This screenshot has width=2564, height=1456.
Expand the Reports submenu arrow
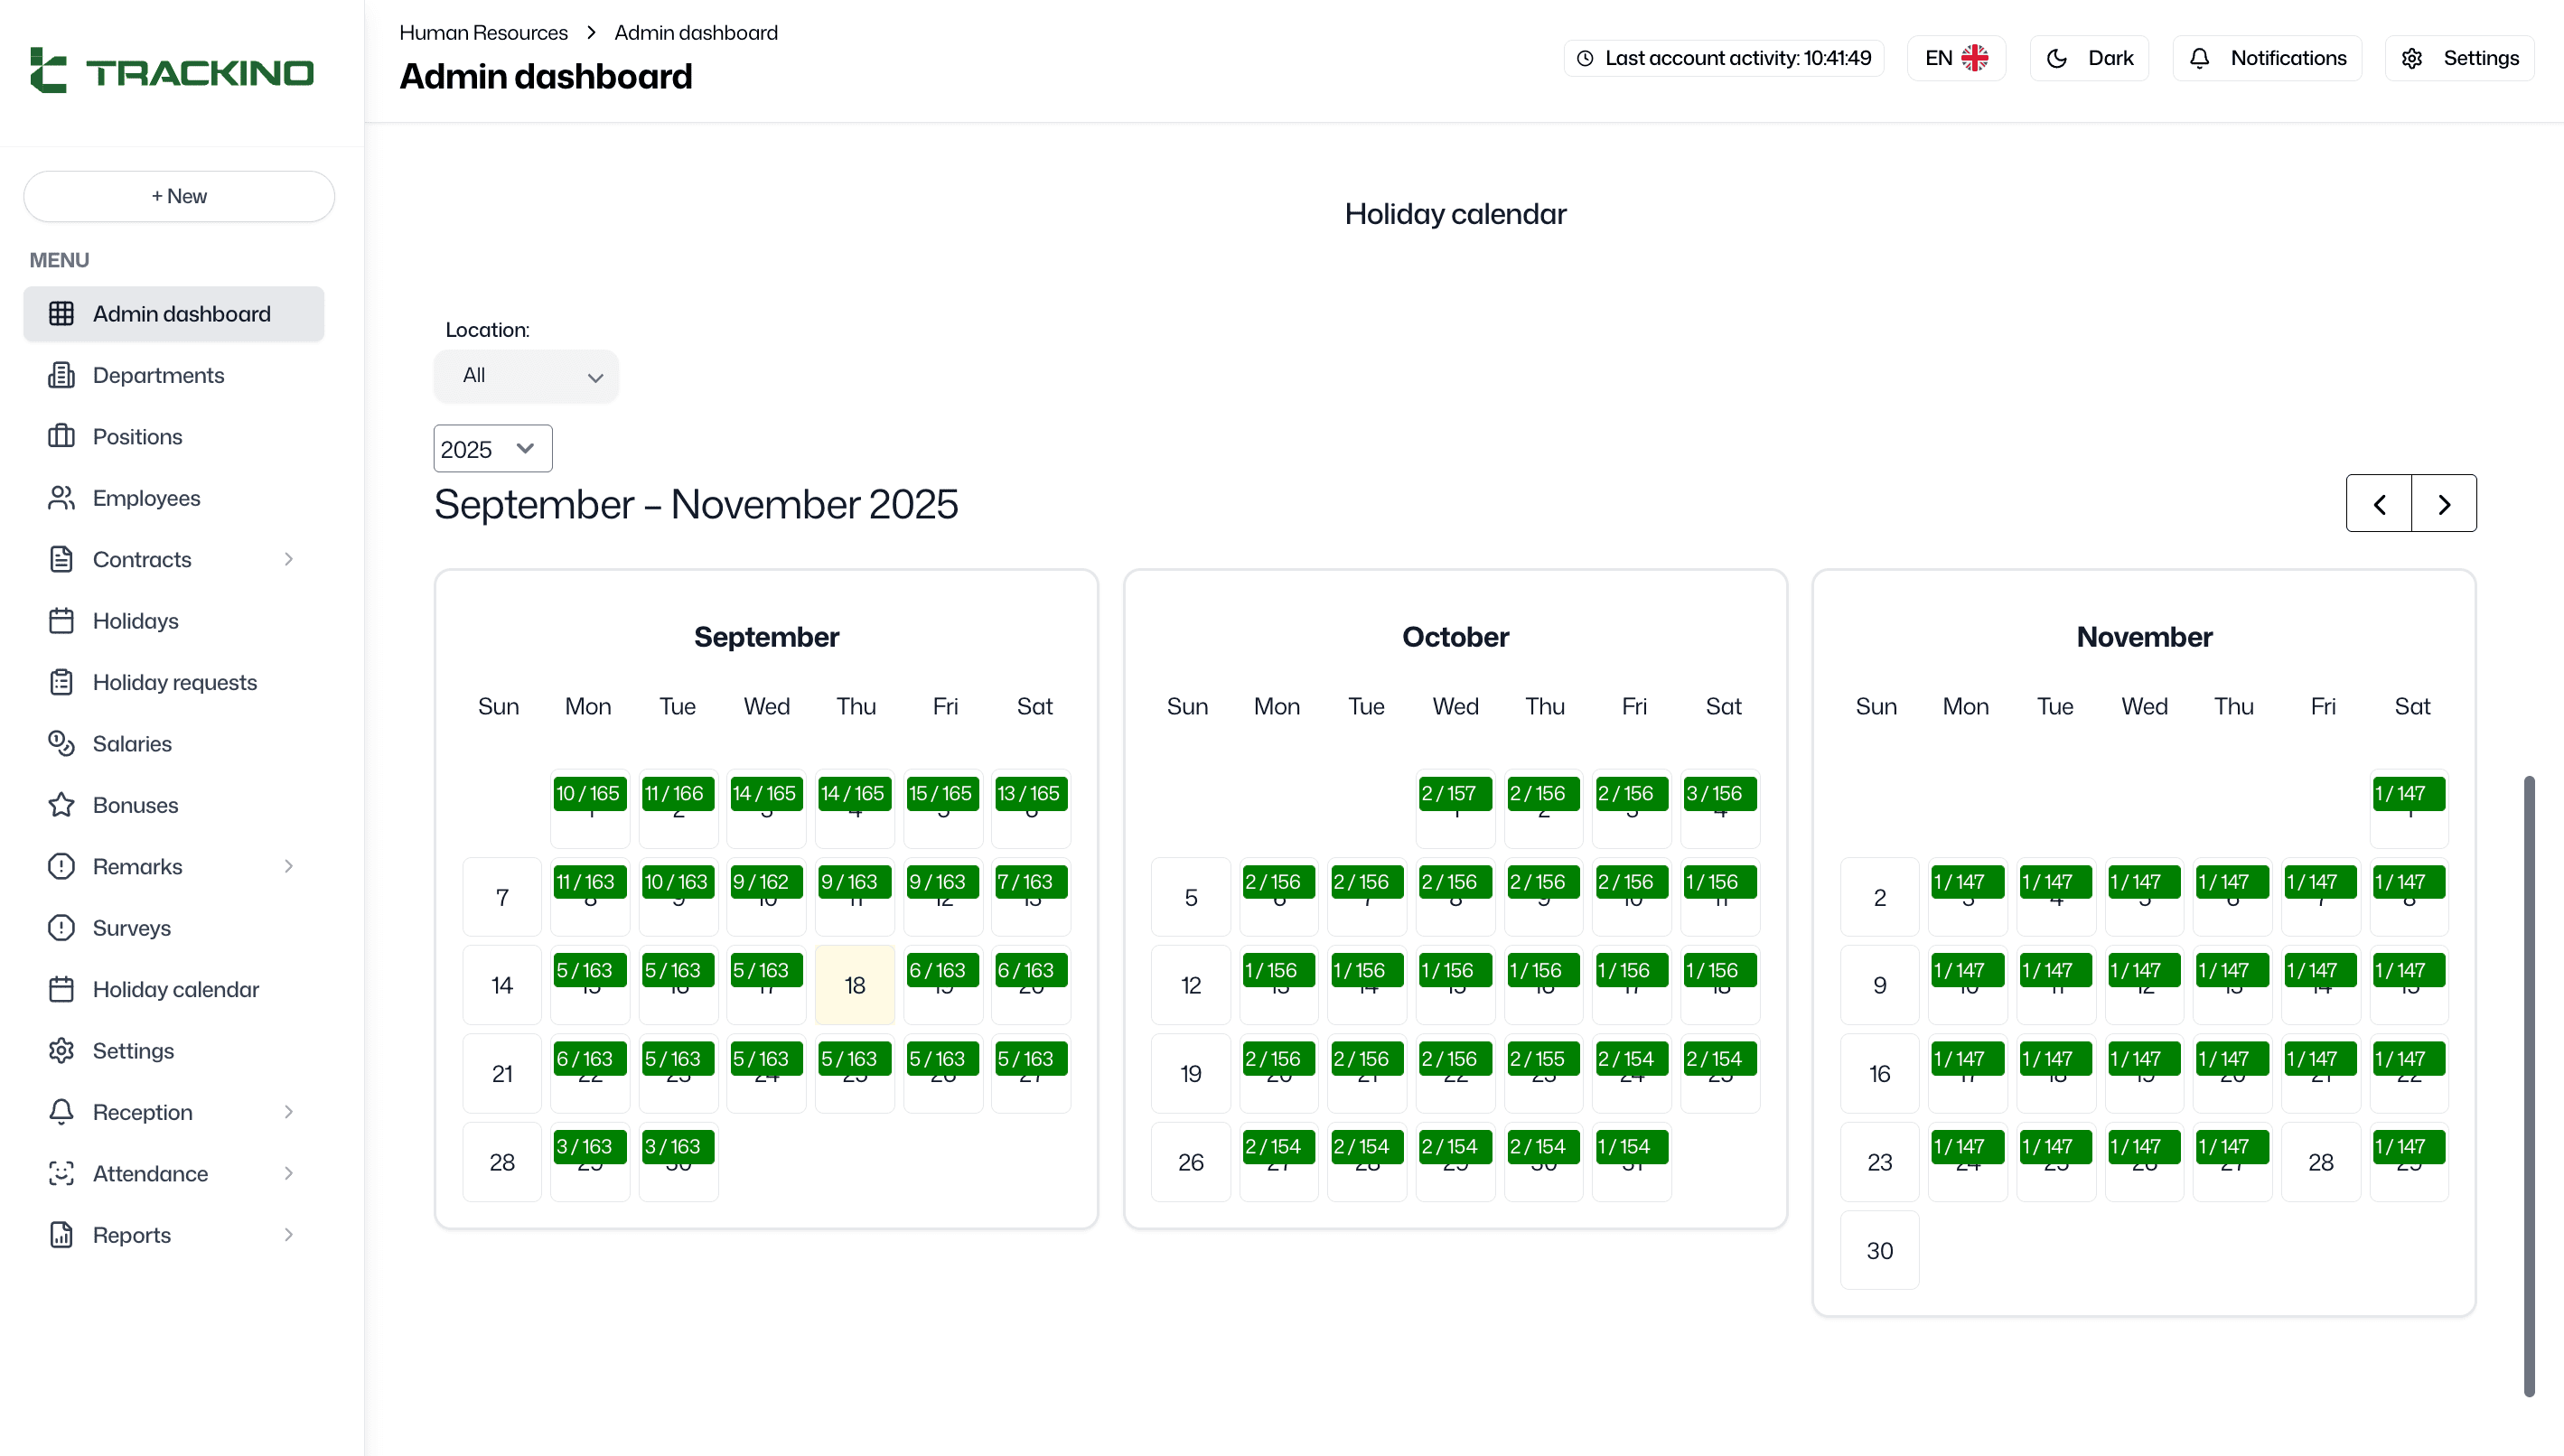pyautogui.click(x=288, y=1234)
